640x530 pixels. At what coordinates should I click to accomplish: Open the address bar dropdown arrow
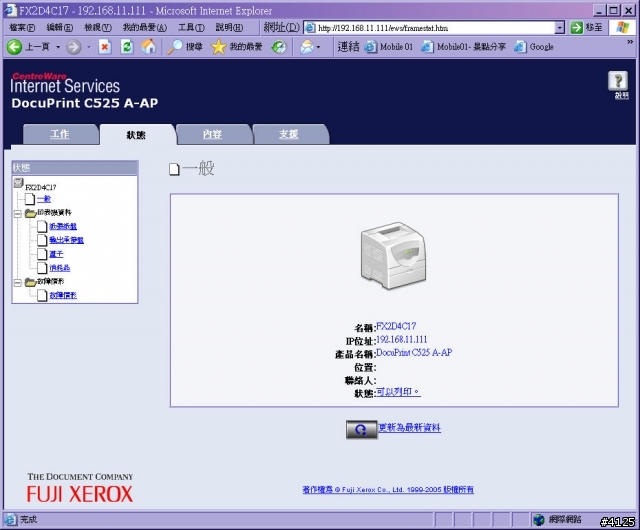coord(560,28)
